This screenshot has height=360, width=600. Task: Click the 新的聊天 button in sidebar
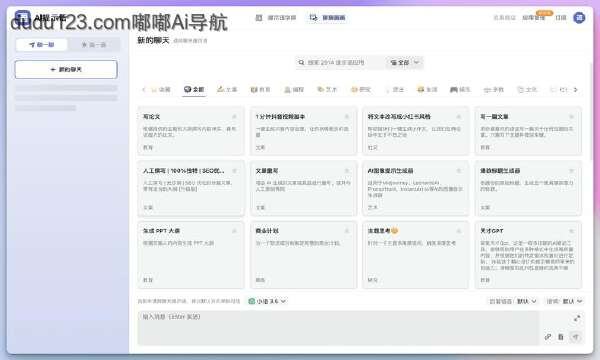click(x=66, y=70)
